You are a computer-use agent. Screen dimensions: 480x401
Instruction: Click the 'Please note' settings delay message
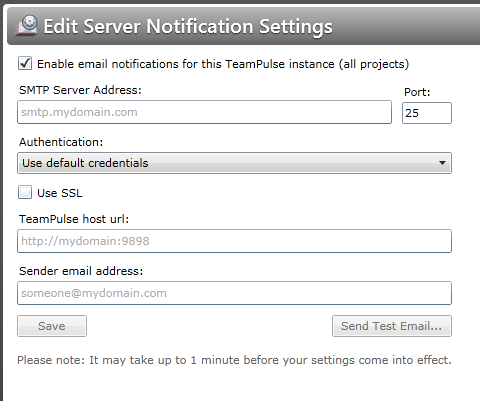coord(234,360)
